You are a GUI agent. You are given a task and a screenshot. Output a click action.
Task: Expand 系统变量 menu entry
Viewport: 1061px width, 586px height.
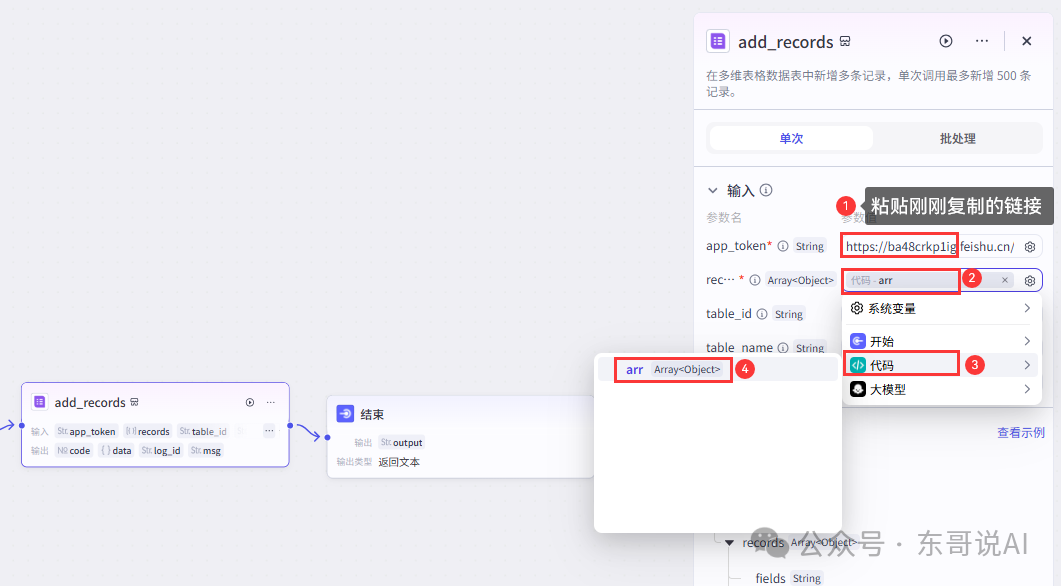click(941, 309)
